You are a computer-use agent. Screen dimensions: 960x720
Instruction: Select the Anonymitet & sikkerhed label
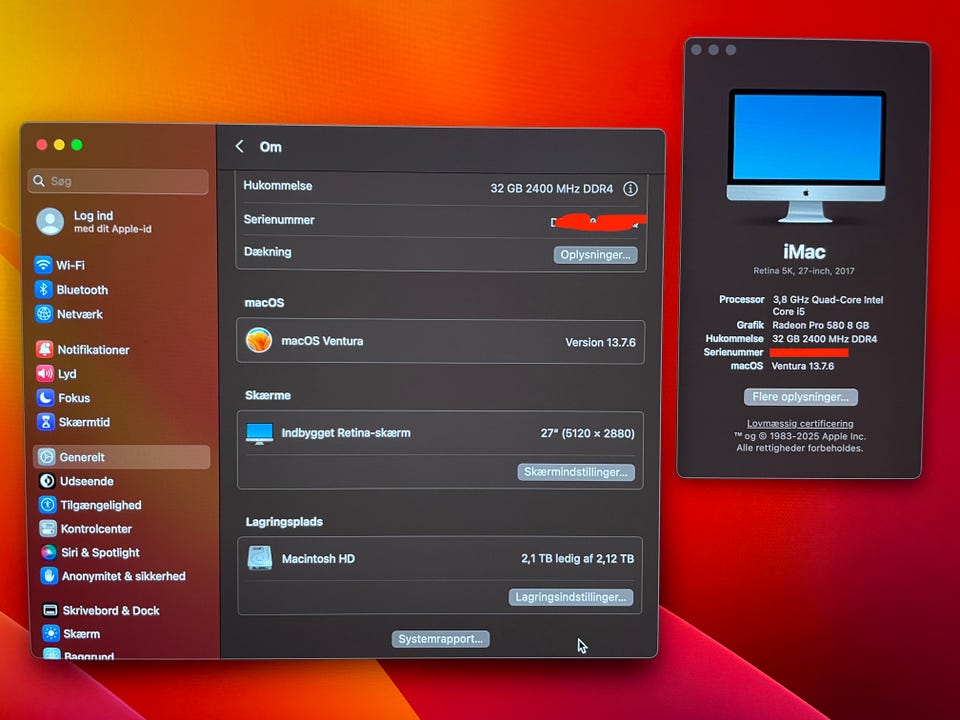point(123,576)
